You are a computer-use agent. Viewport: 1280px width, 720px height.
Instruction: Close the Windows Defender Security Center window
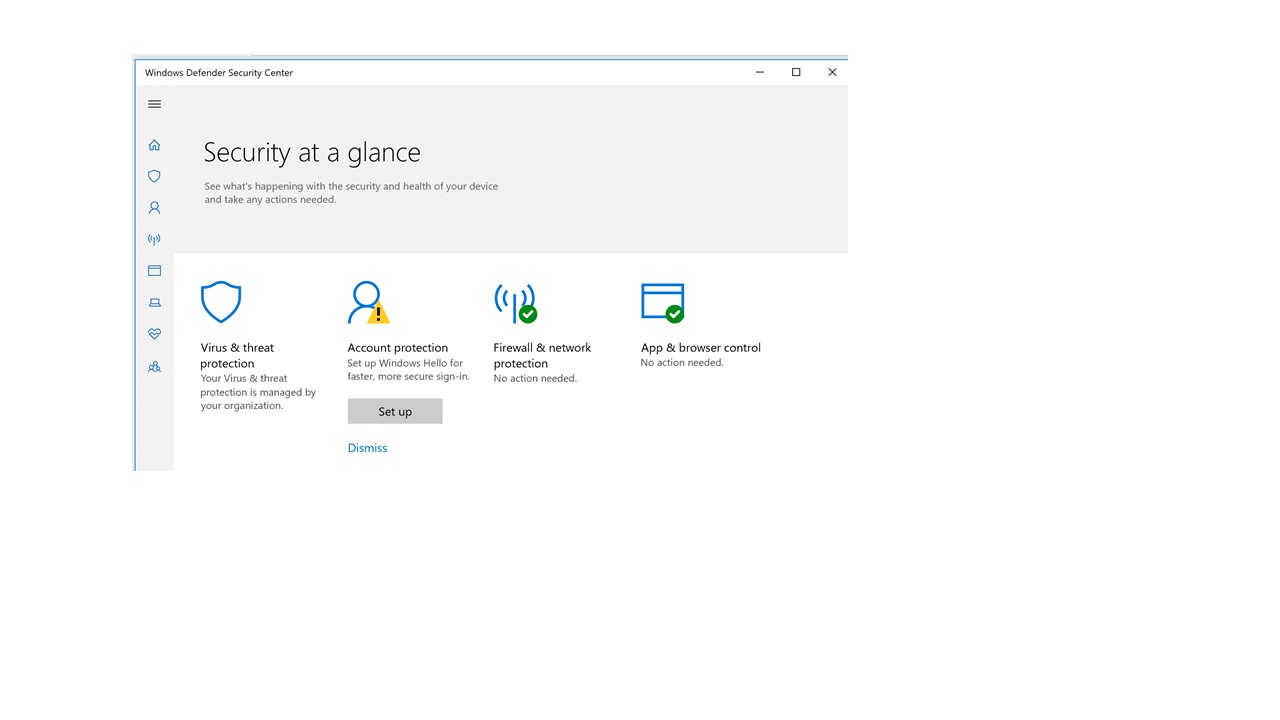[x=832, y=72]
